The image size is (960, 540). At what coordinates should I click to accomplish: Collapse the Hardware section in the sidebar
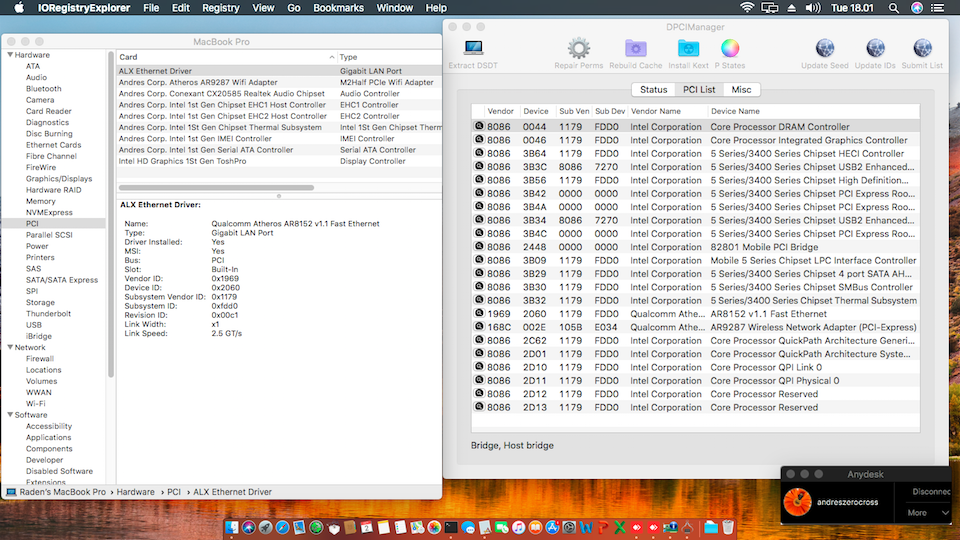(10, 54)
